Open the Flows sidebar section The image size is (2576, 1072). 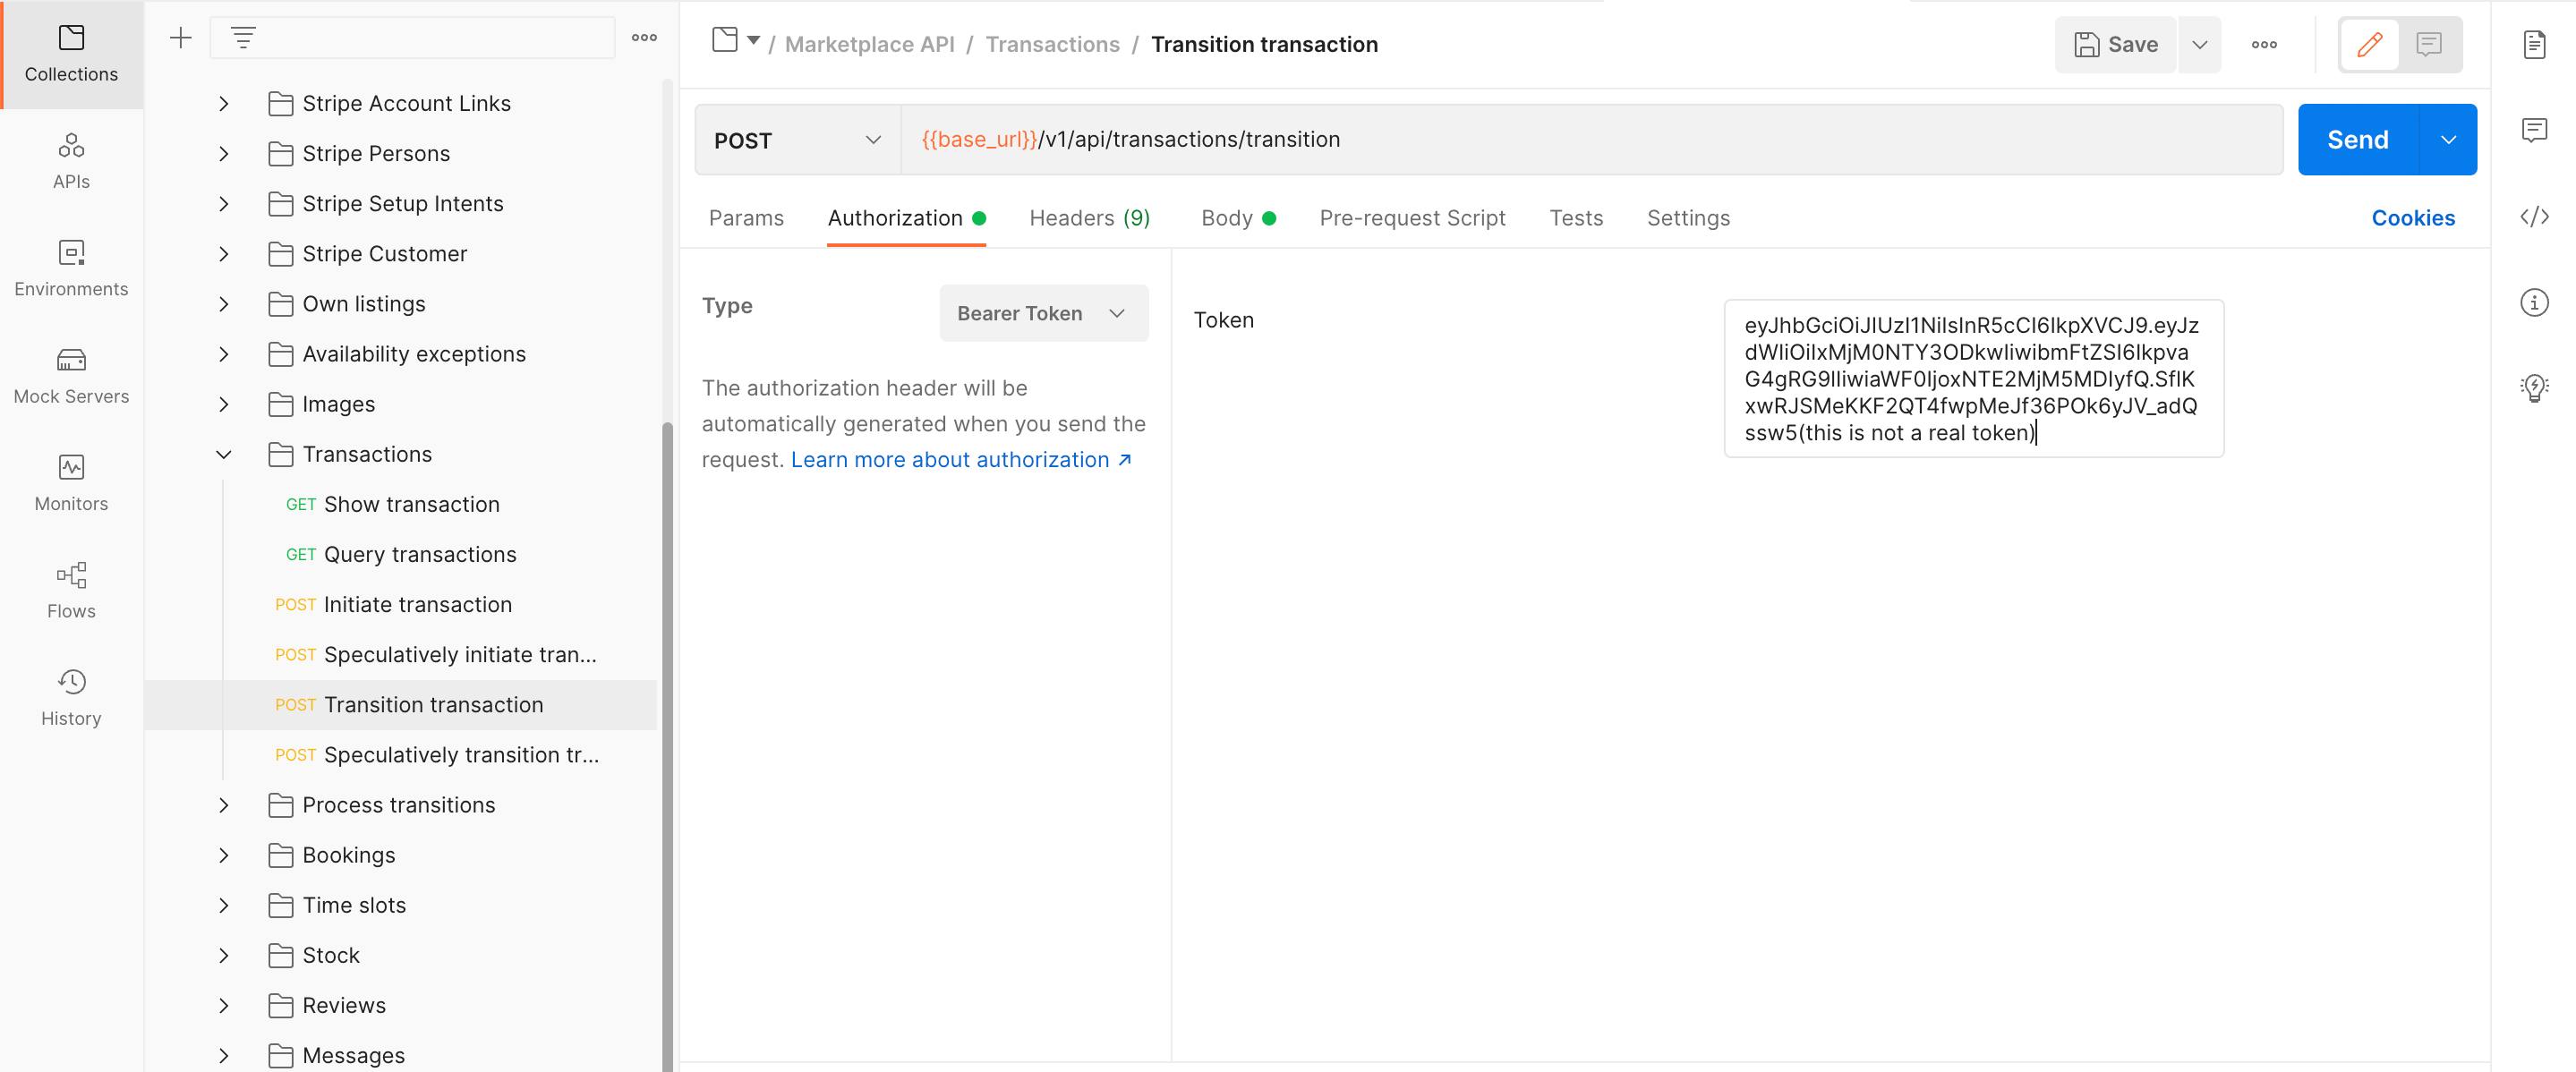pos(70,590)
